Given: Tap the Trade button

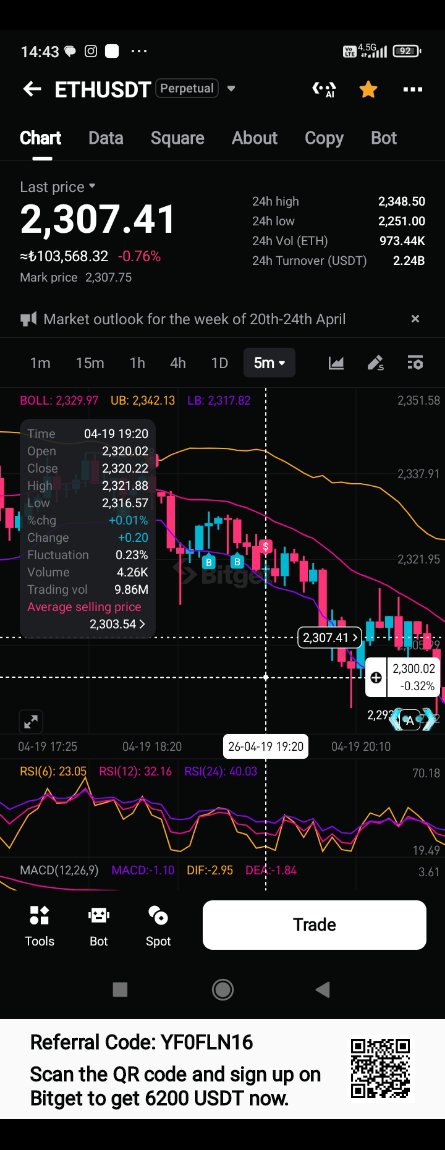Looking at the screenshot, I should point(315,925).
